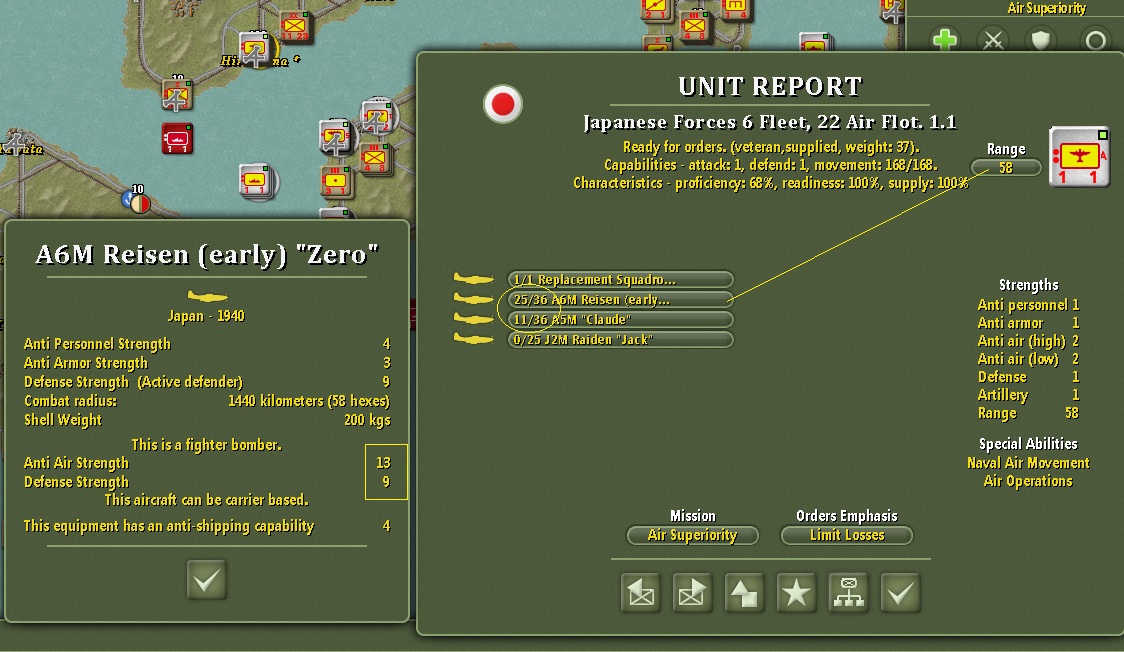Click the shield icon in top panel
Screen dimensions: 1124x652
point(1041,40)
